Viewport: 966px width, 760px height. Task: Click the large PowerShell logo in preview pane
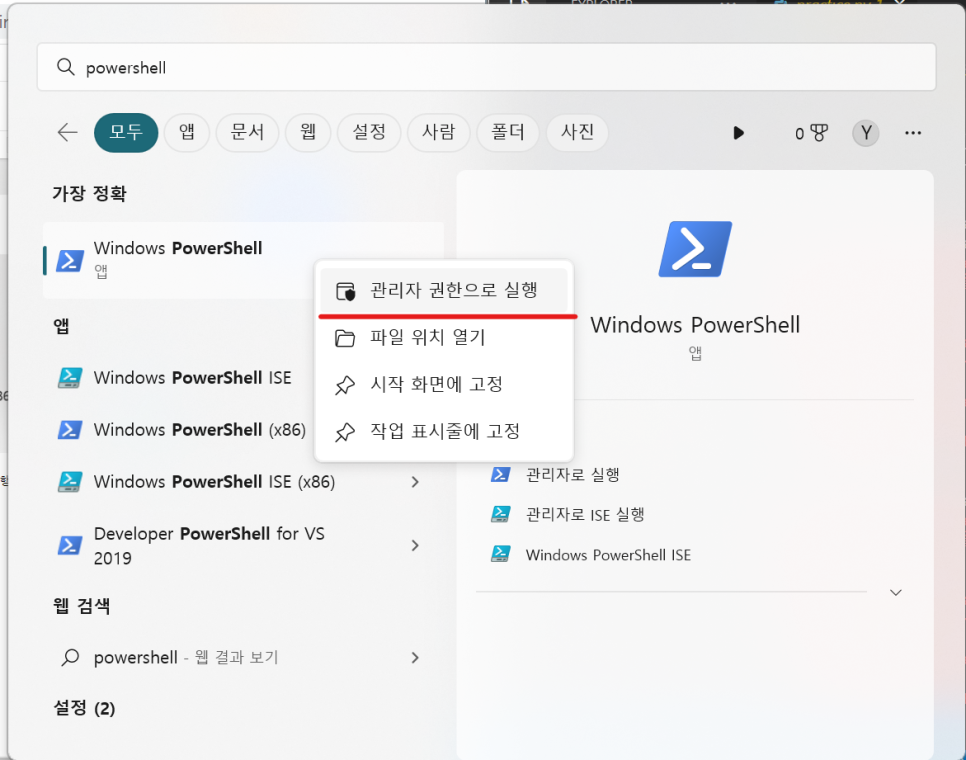[695, 249]
